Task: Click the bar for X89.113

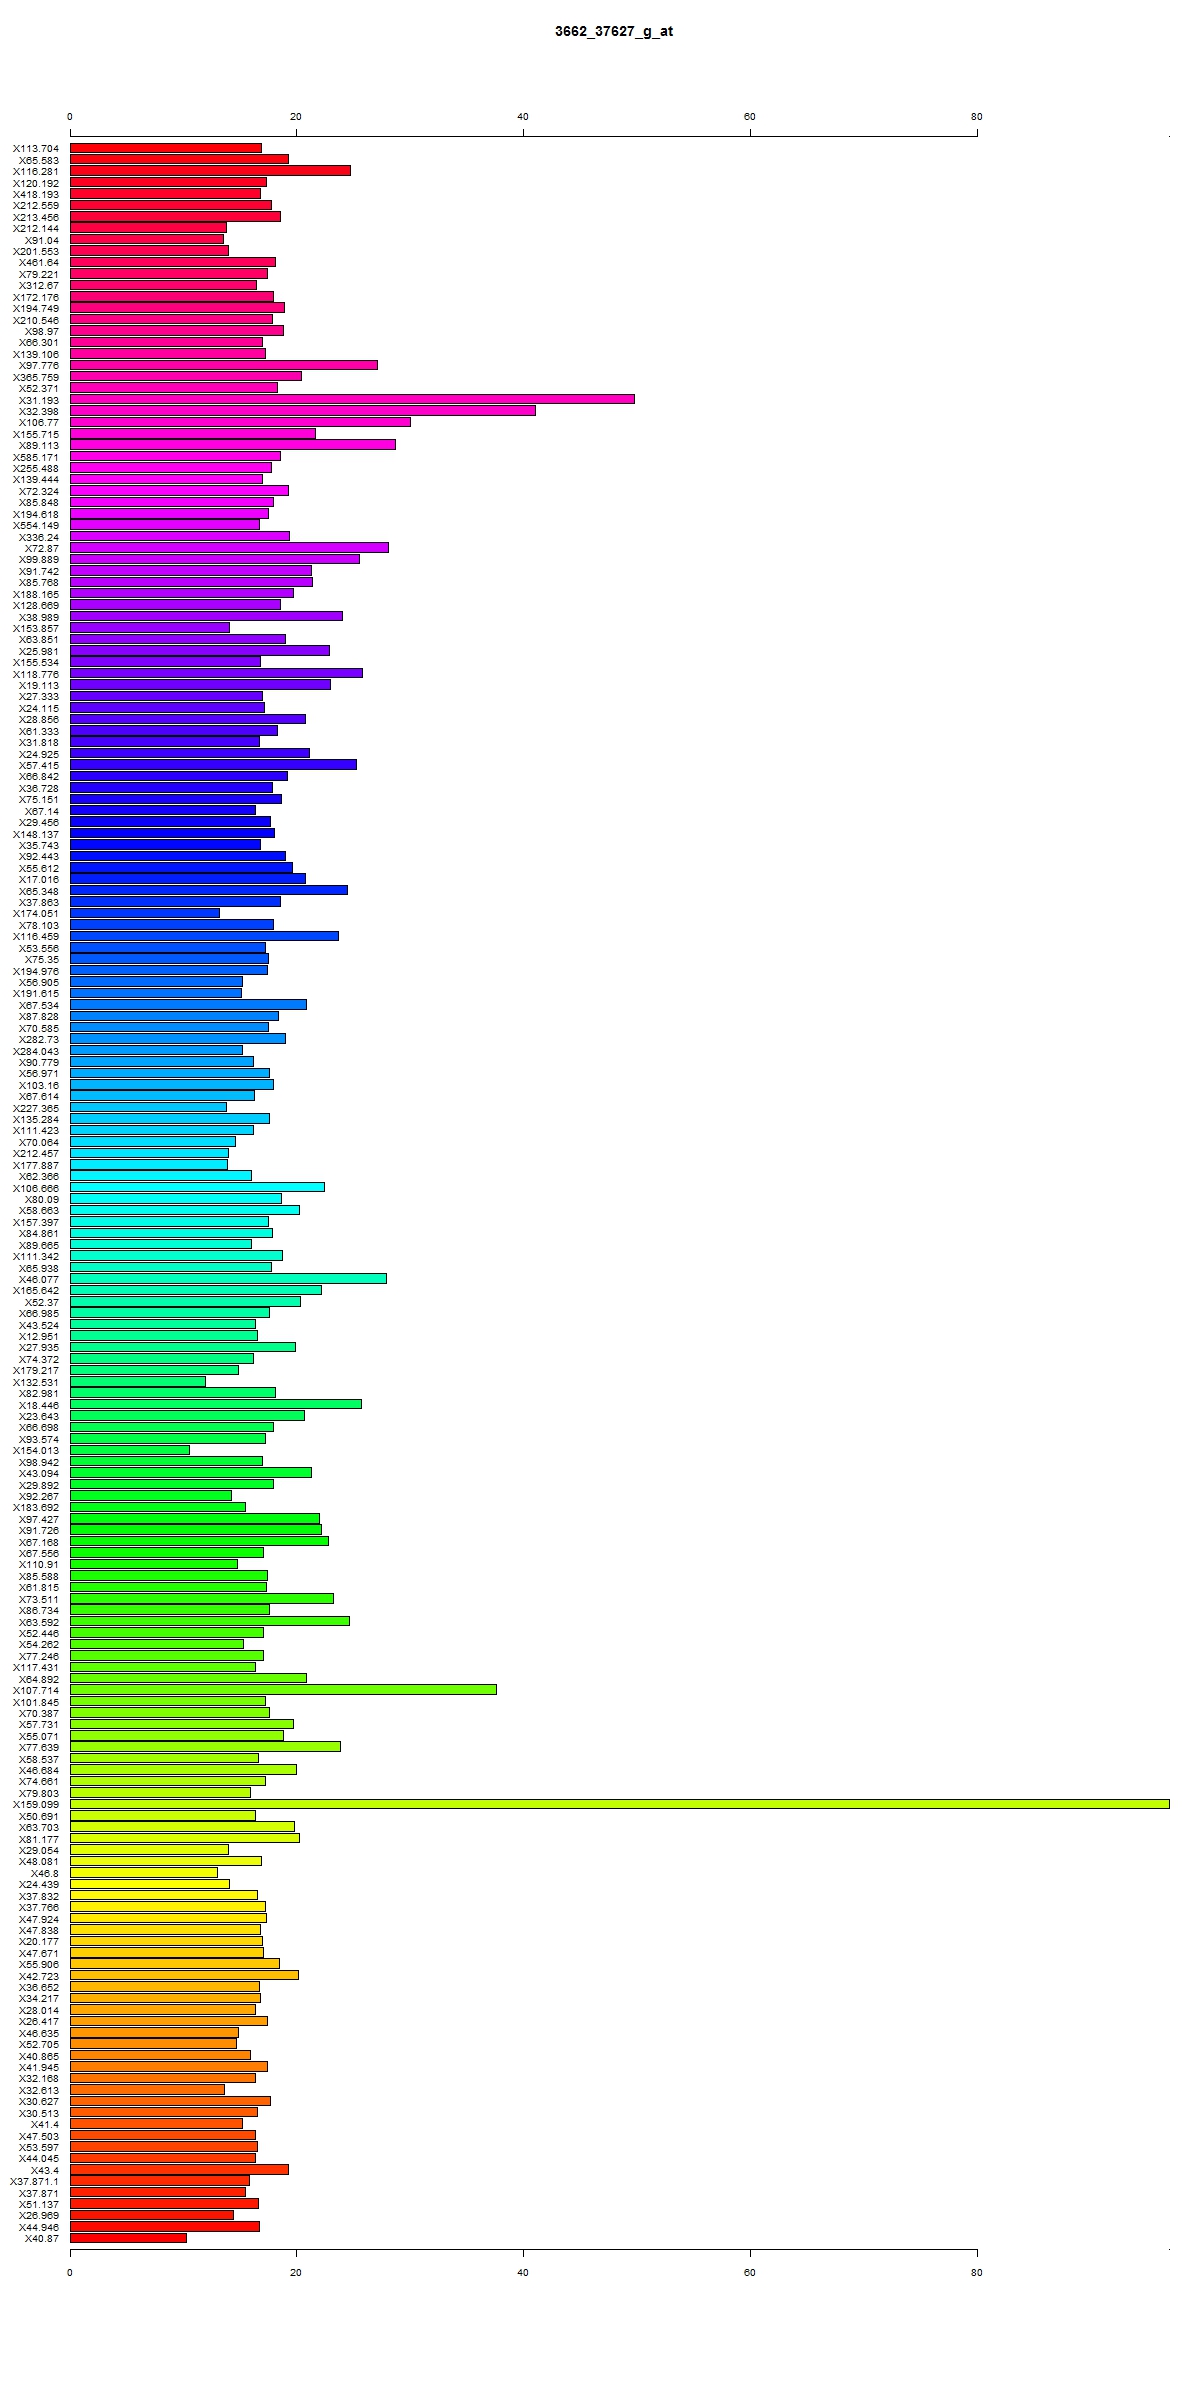Action: coord(233,445)
